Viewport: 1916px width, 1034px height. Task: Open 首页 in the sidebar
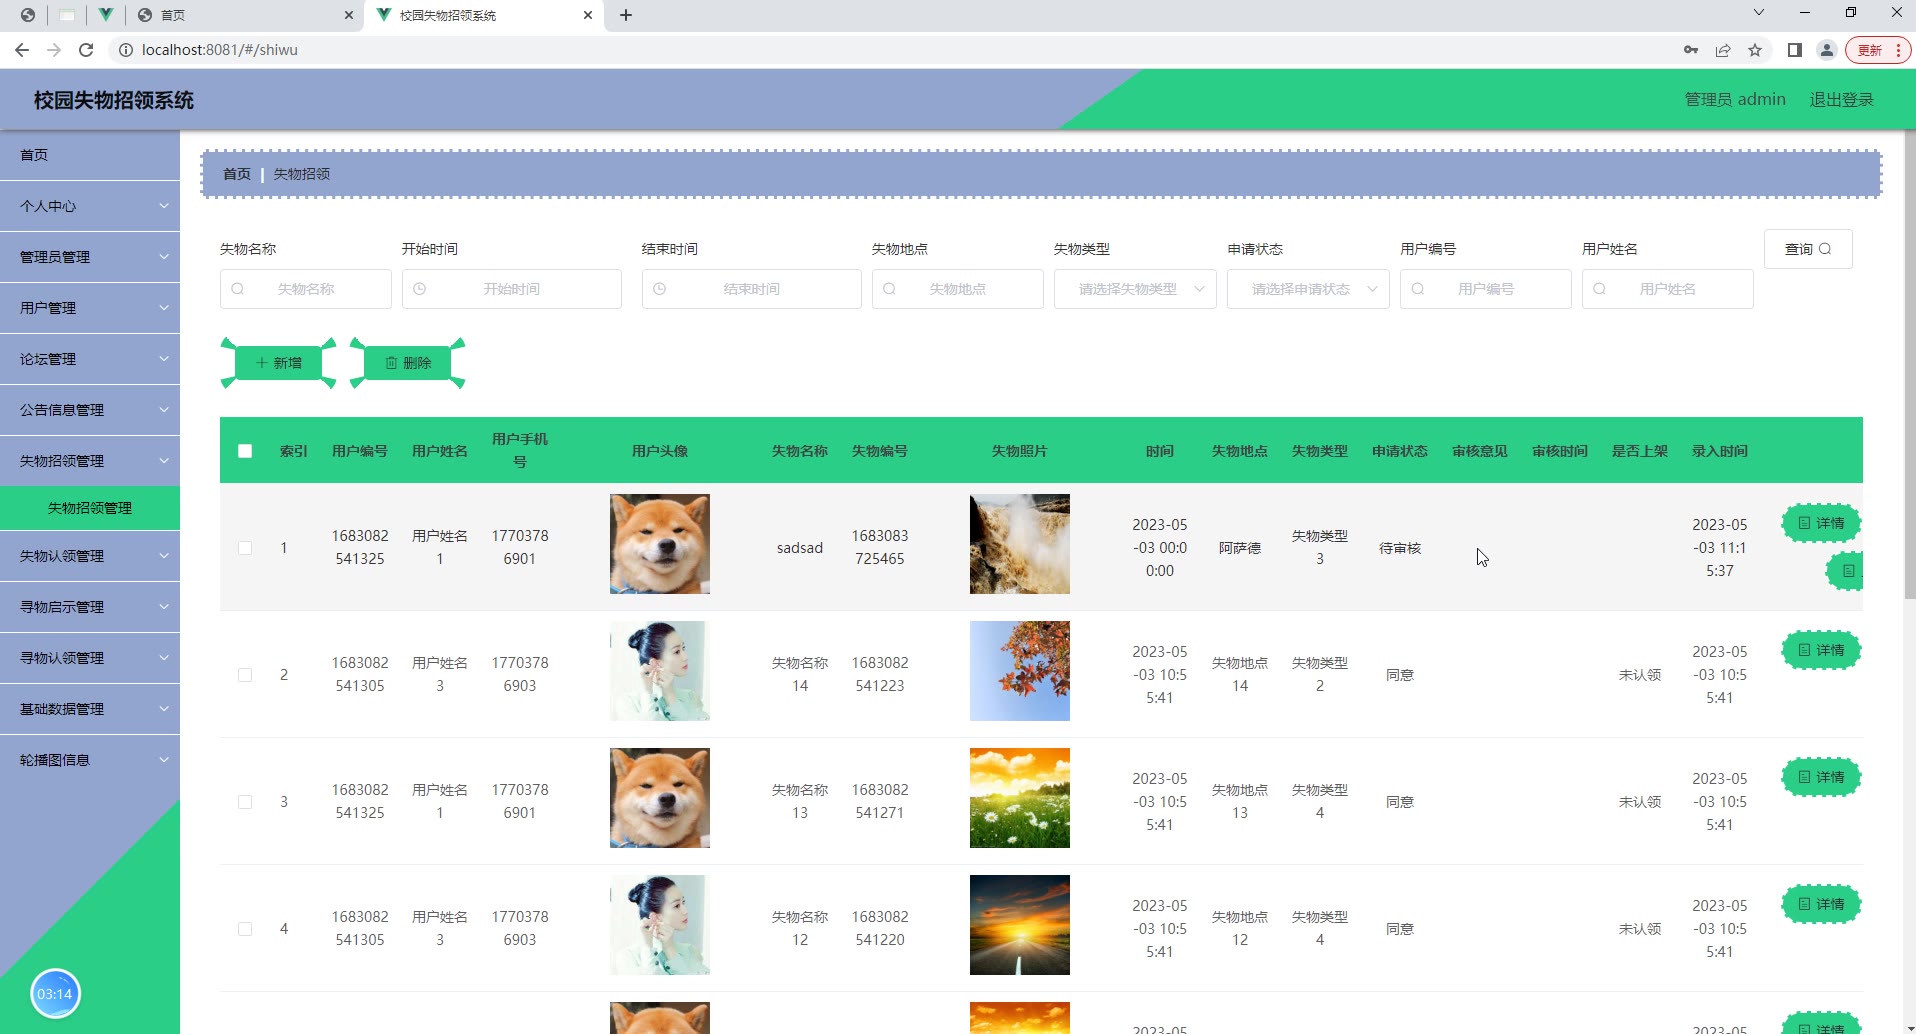pos(90,155)
